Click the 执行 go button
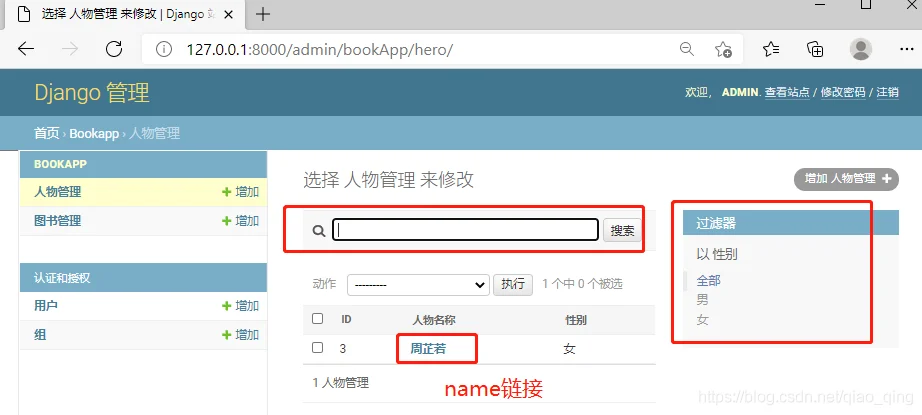 coord(513,285)
